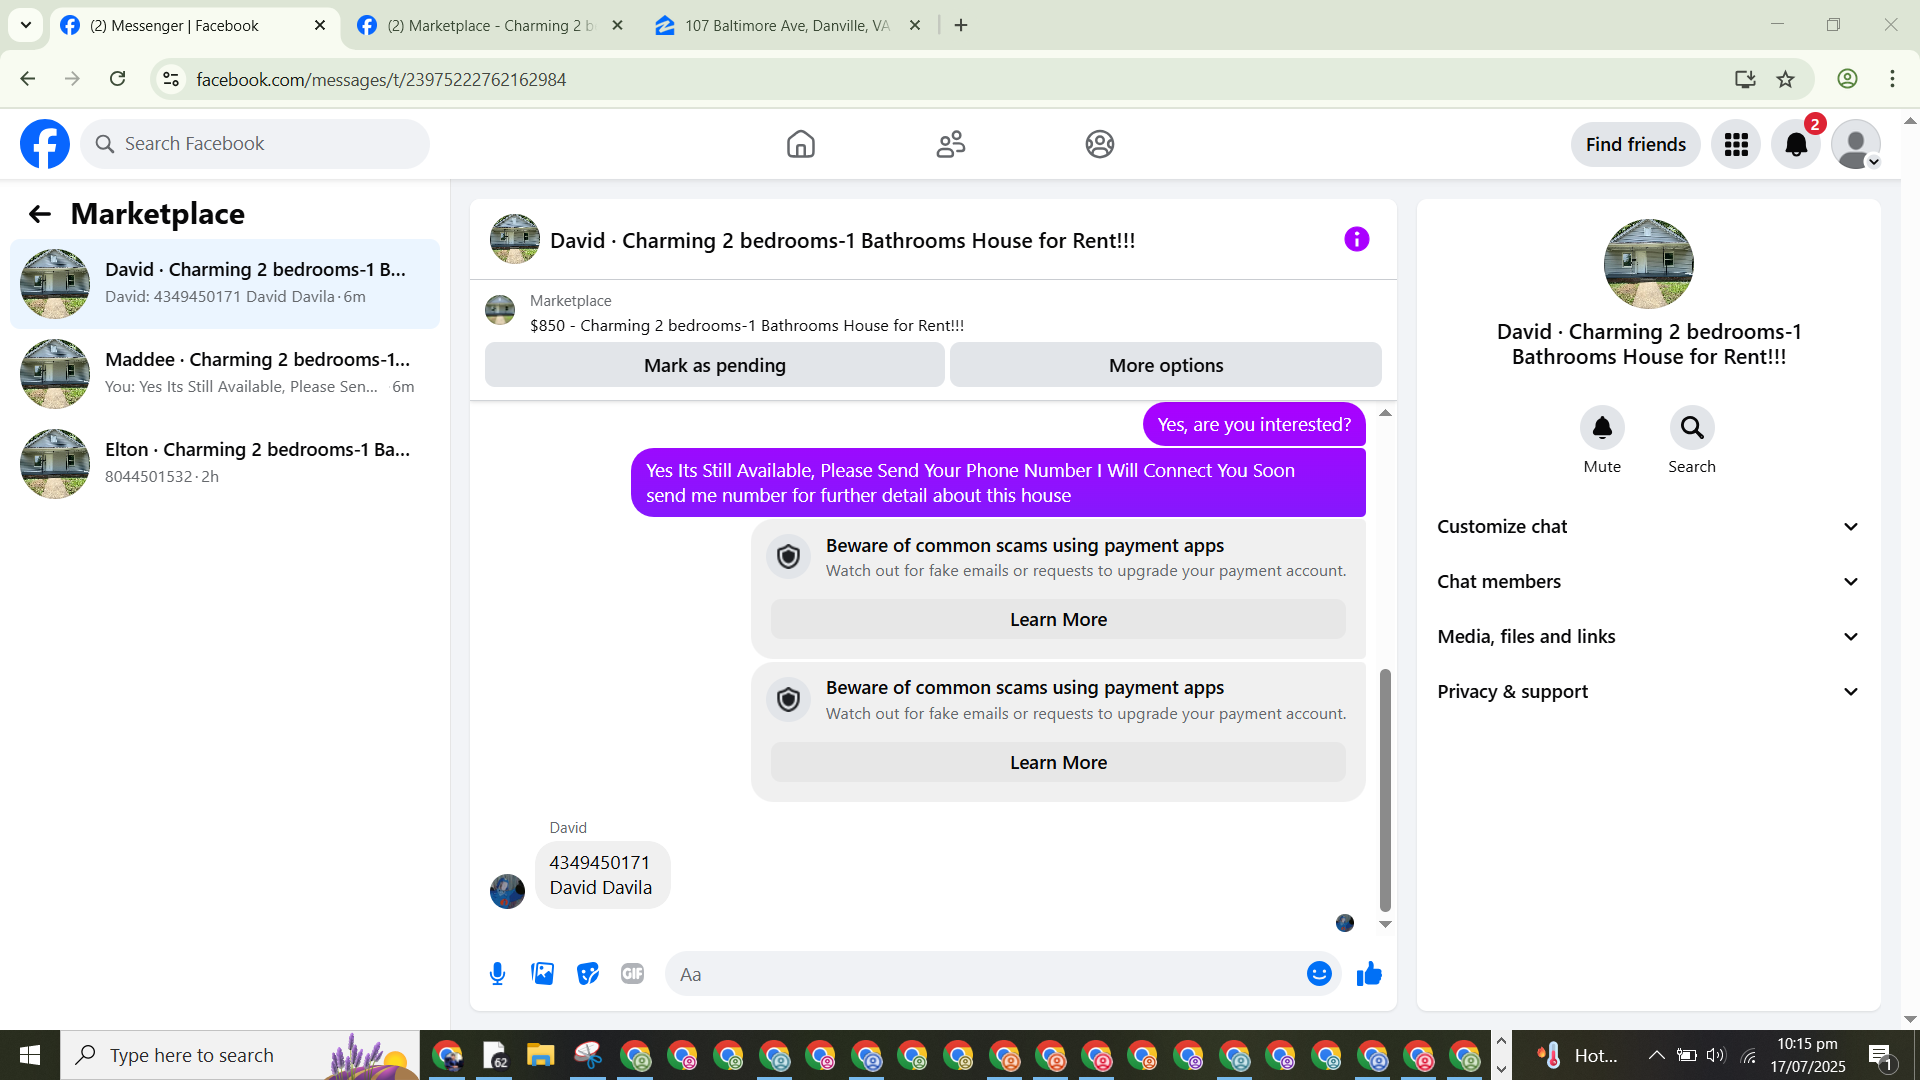The width and height of the screenshot is (1920, 1080).
Task: Expand Privacy & support section
Action: pyautogui.click(x=1649, y=692)
